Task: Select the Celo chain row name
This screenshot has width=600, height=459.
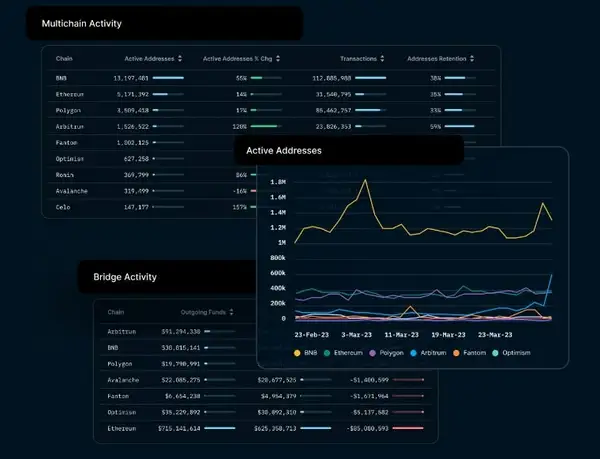Action: [63, 207]
